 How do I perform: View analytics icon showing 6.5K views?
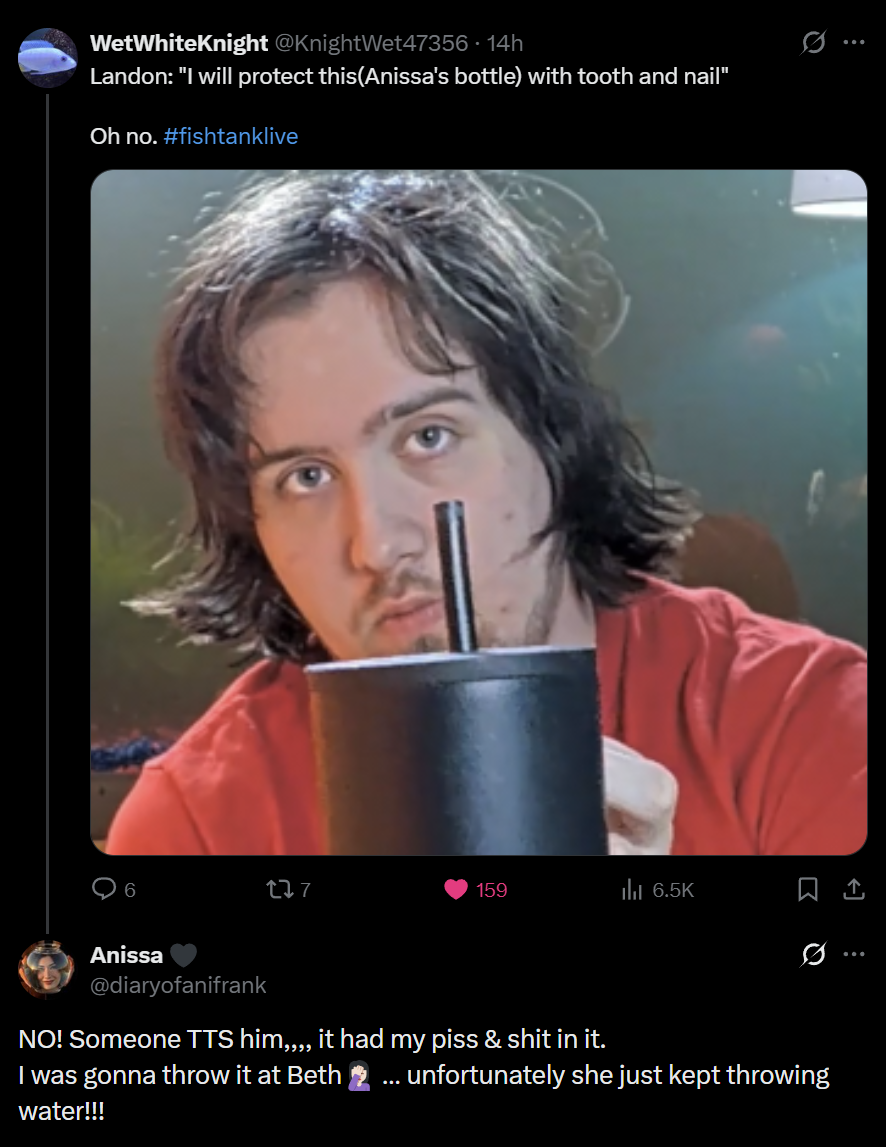pyautogui.click(x=631, y=890)
